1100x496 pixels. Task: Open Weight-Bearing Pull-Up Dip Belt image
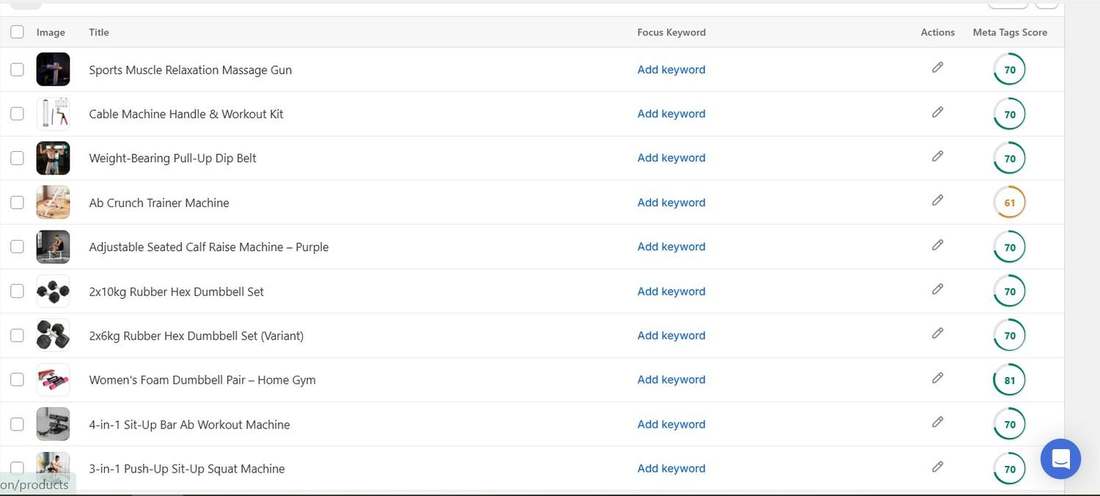click(53, 158)
